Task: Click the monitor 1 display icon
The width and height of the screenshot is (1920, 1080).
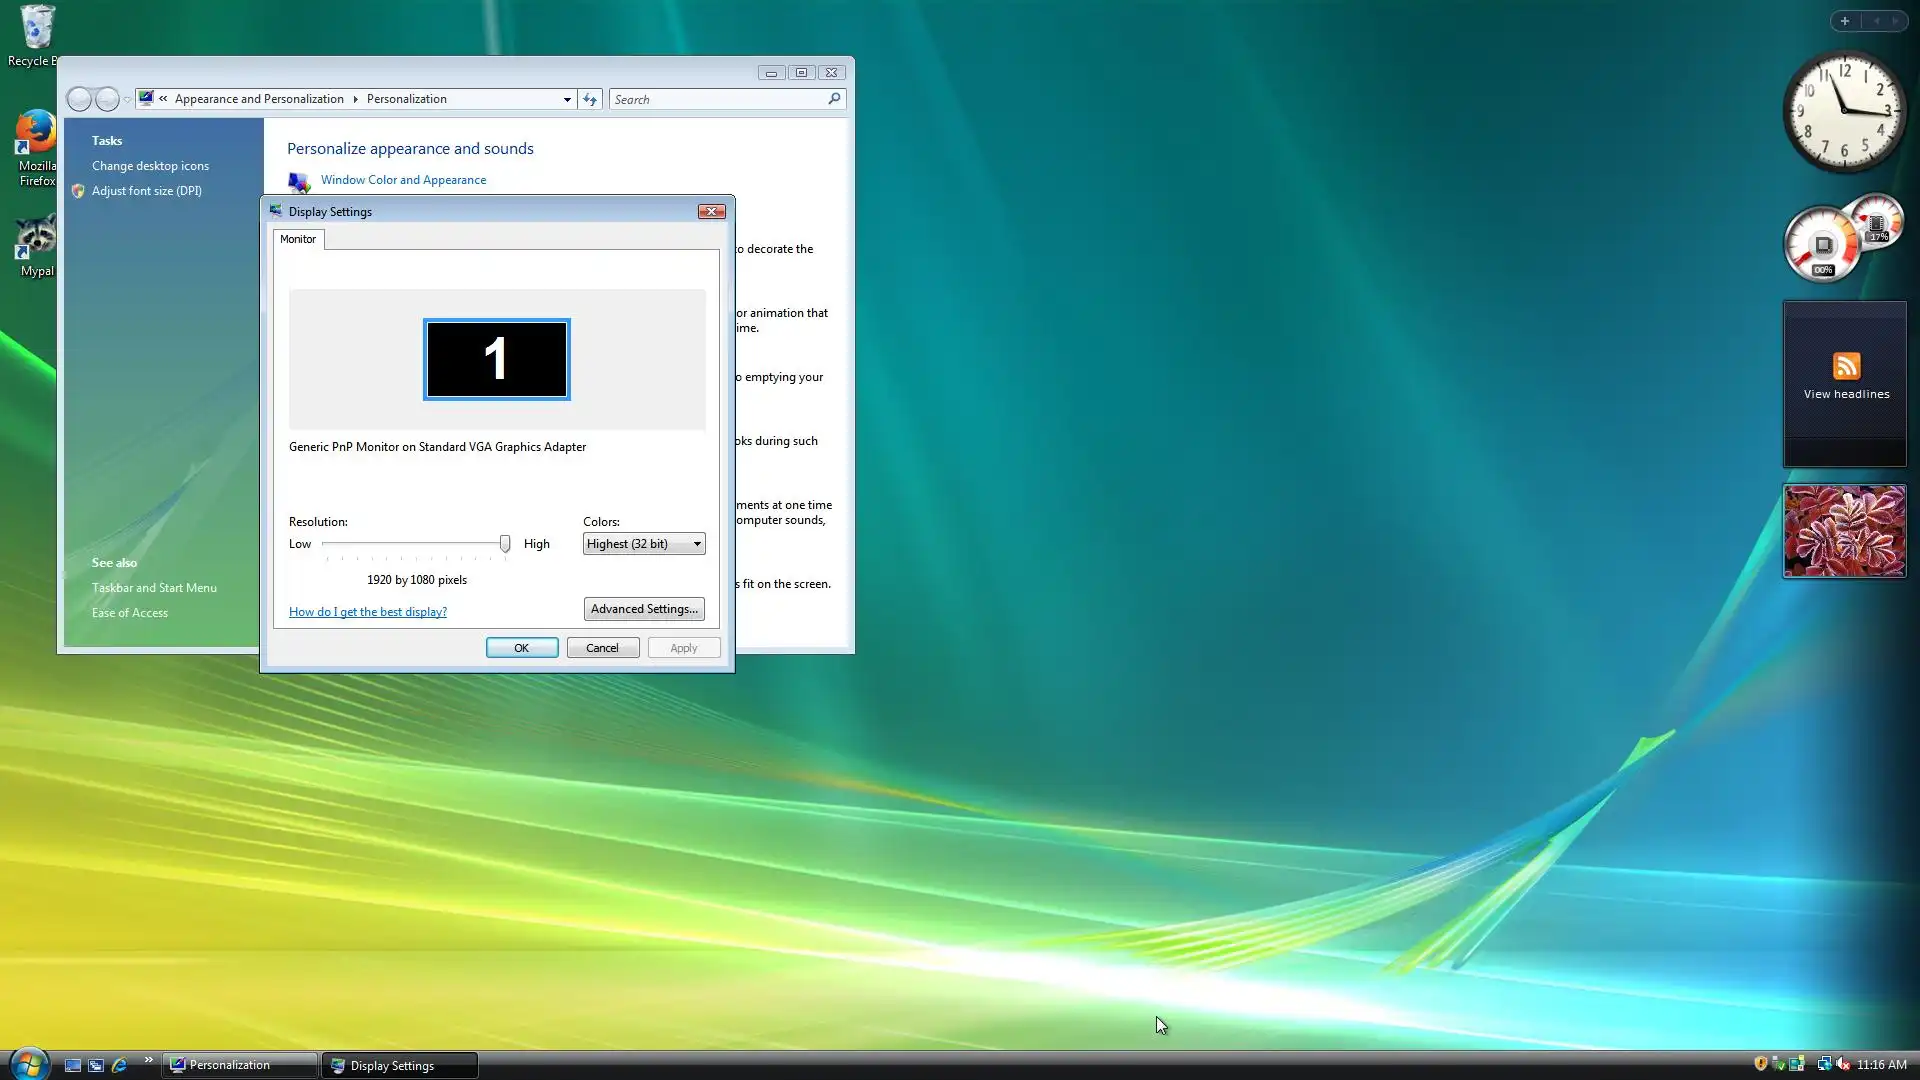Action: pos(496,359)
